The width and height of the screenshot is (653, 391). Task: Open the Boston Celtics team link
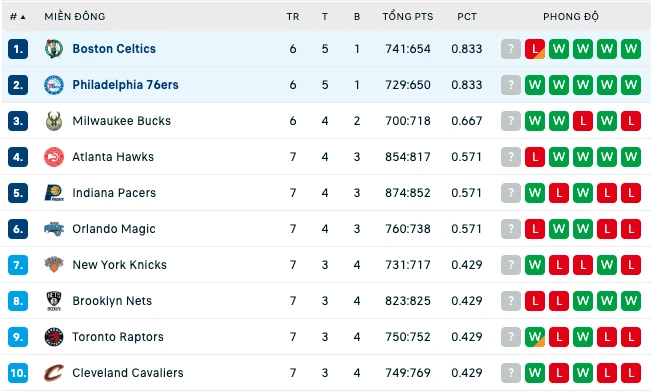[114, 49]
